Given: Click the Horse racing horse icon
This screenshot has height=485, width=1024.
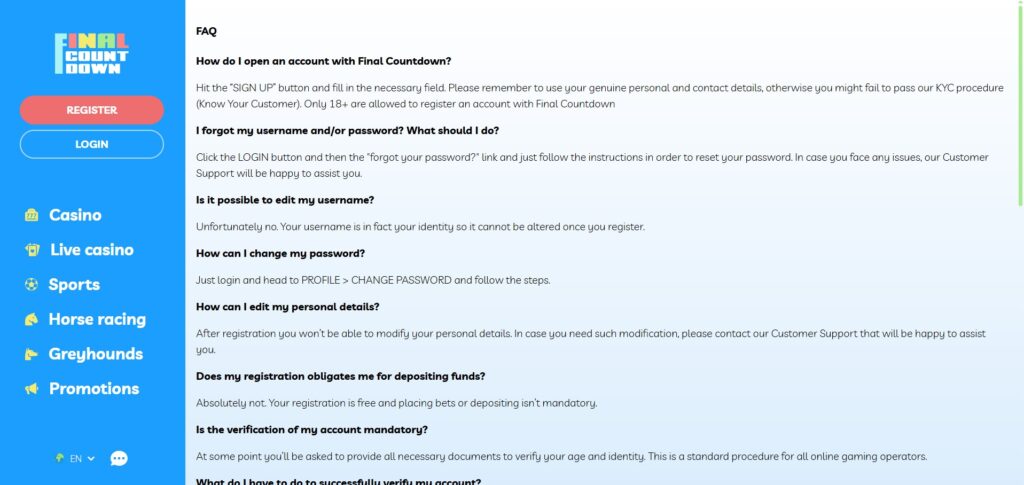Looking at the screenshot, I should click(31, 320).
